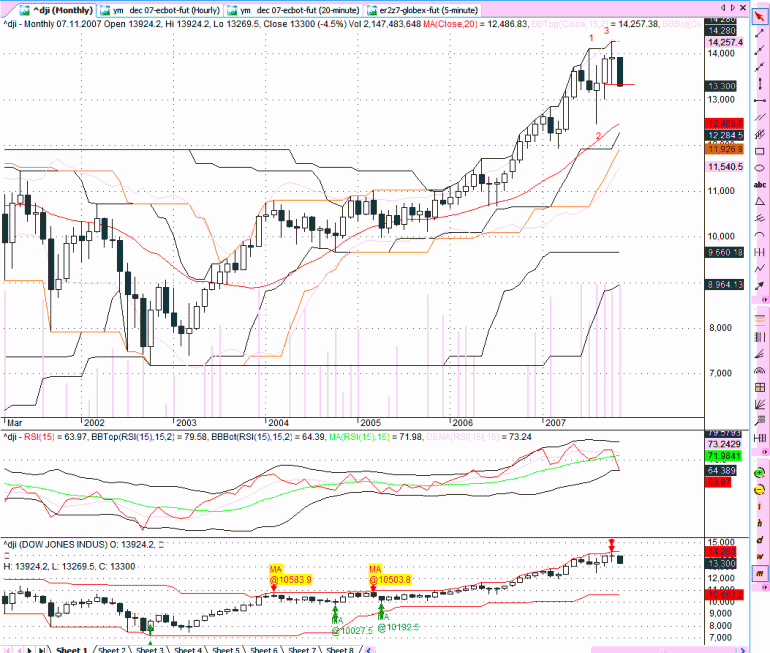Image resolution: width=770 pixels, height=653 pixels.
Task: Select the Gann fan tool
Action: (x=760, y=404)
